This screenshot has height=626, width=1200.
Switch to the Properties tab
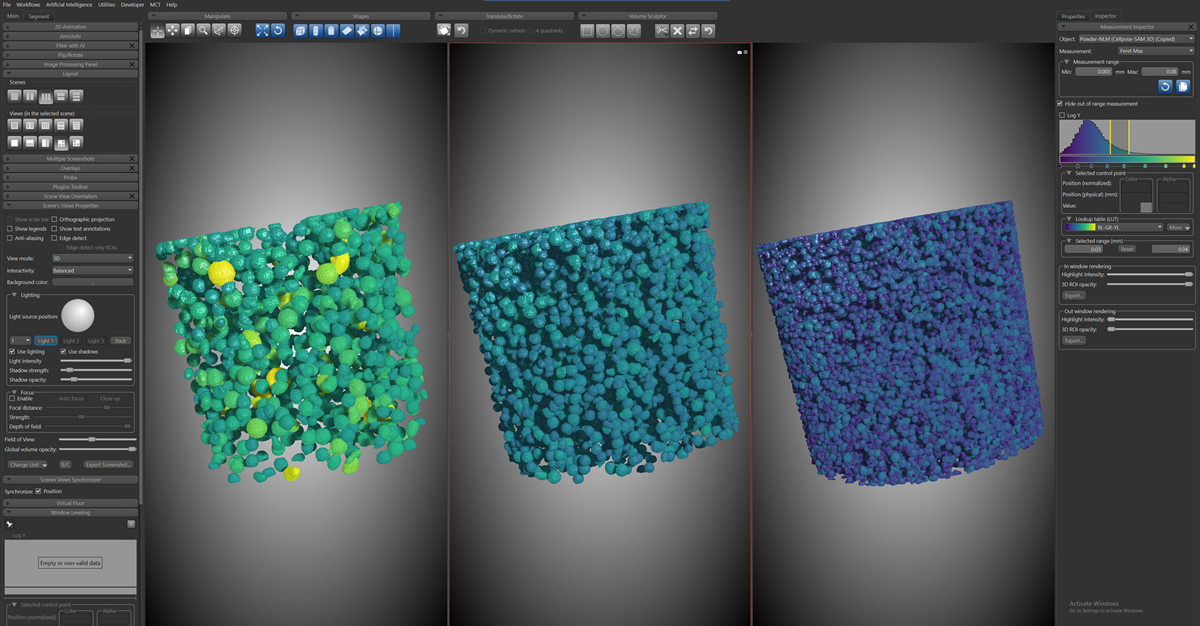click(1073, 16)
